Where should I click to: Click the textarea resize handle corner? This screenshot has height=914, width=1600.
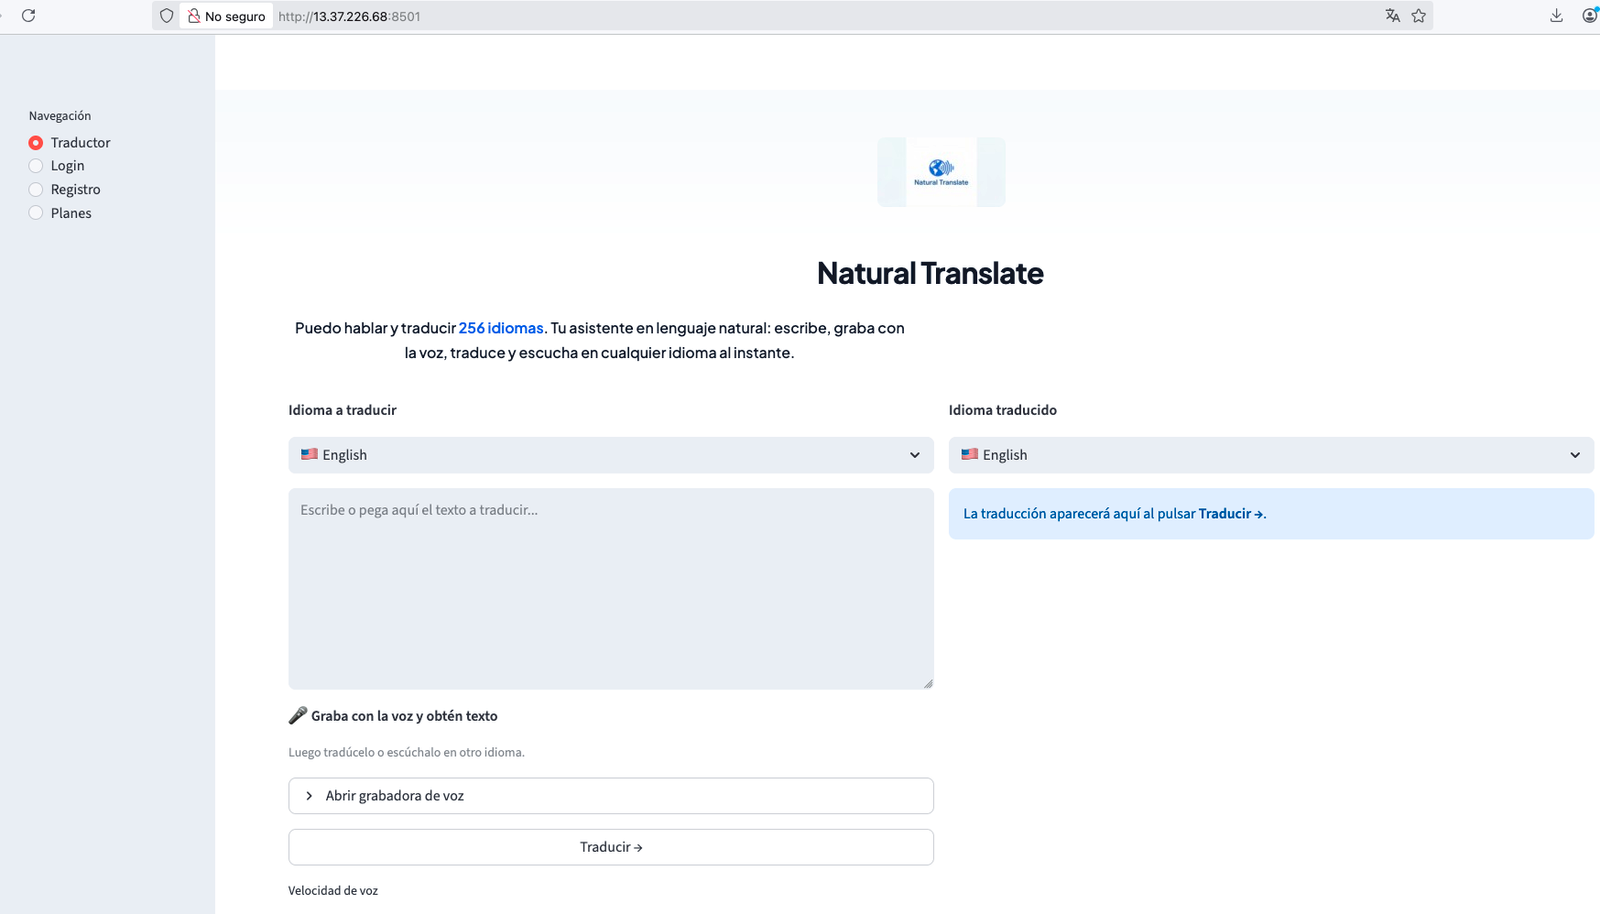tap(928, 684)
